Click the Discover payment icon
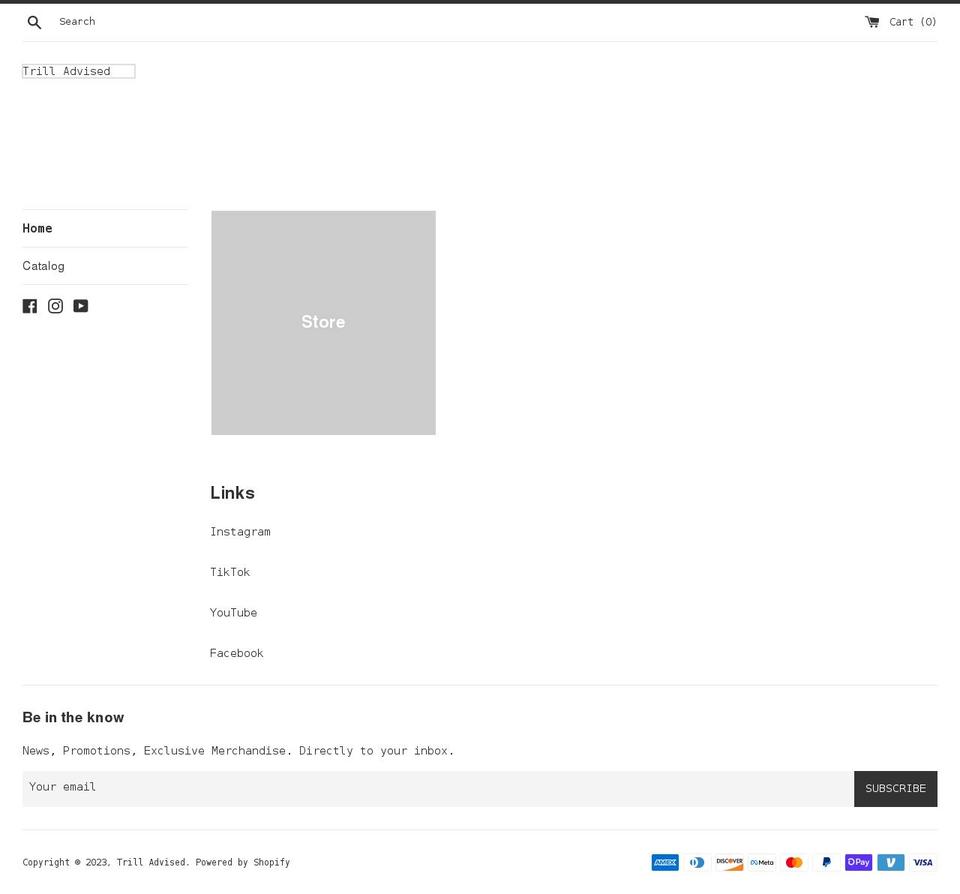 click(x=730, y=862)
